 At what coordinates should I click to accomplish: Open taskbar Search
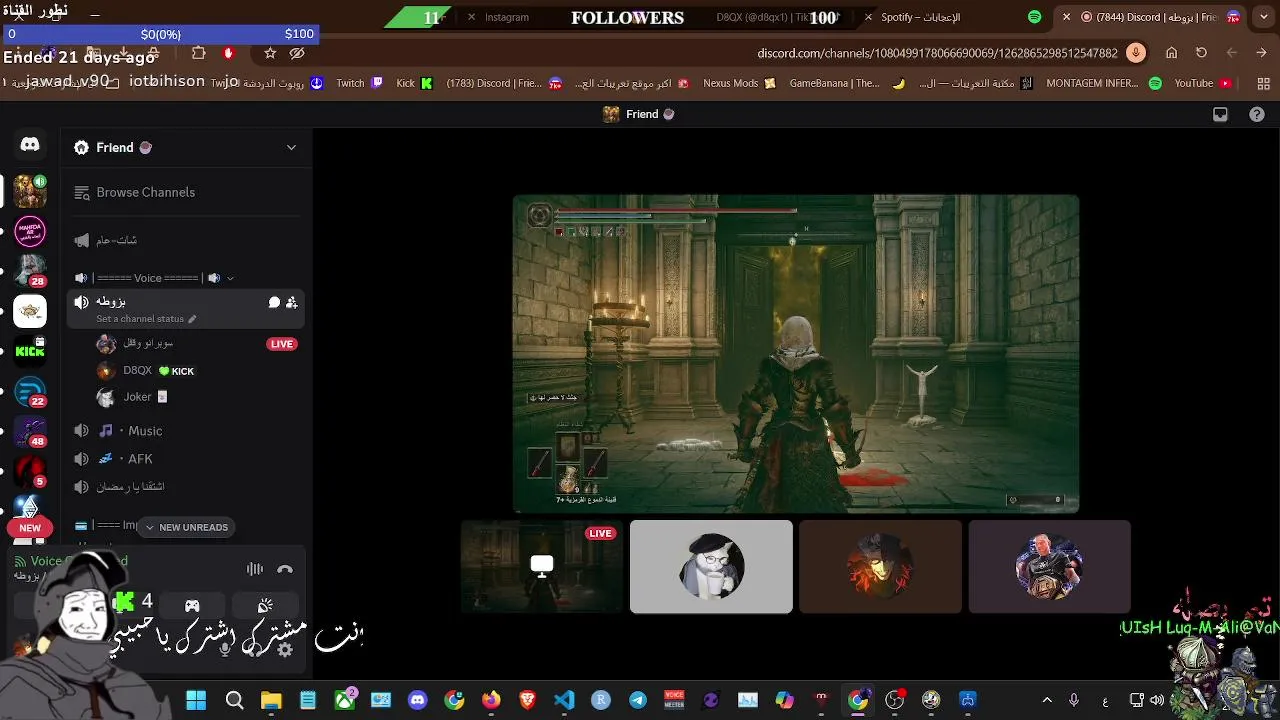pyautogui.click(x=234, y=700)
